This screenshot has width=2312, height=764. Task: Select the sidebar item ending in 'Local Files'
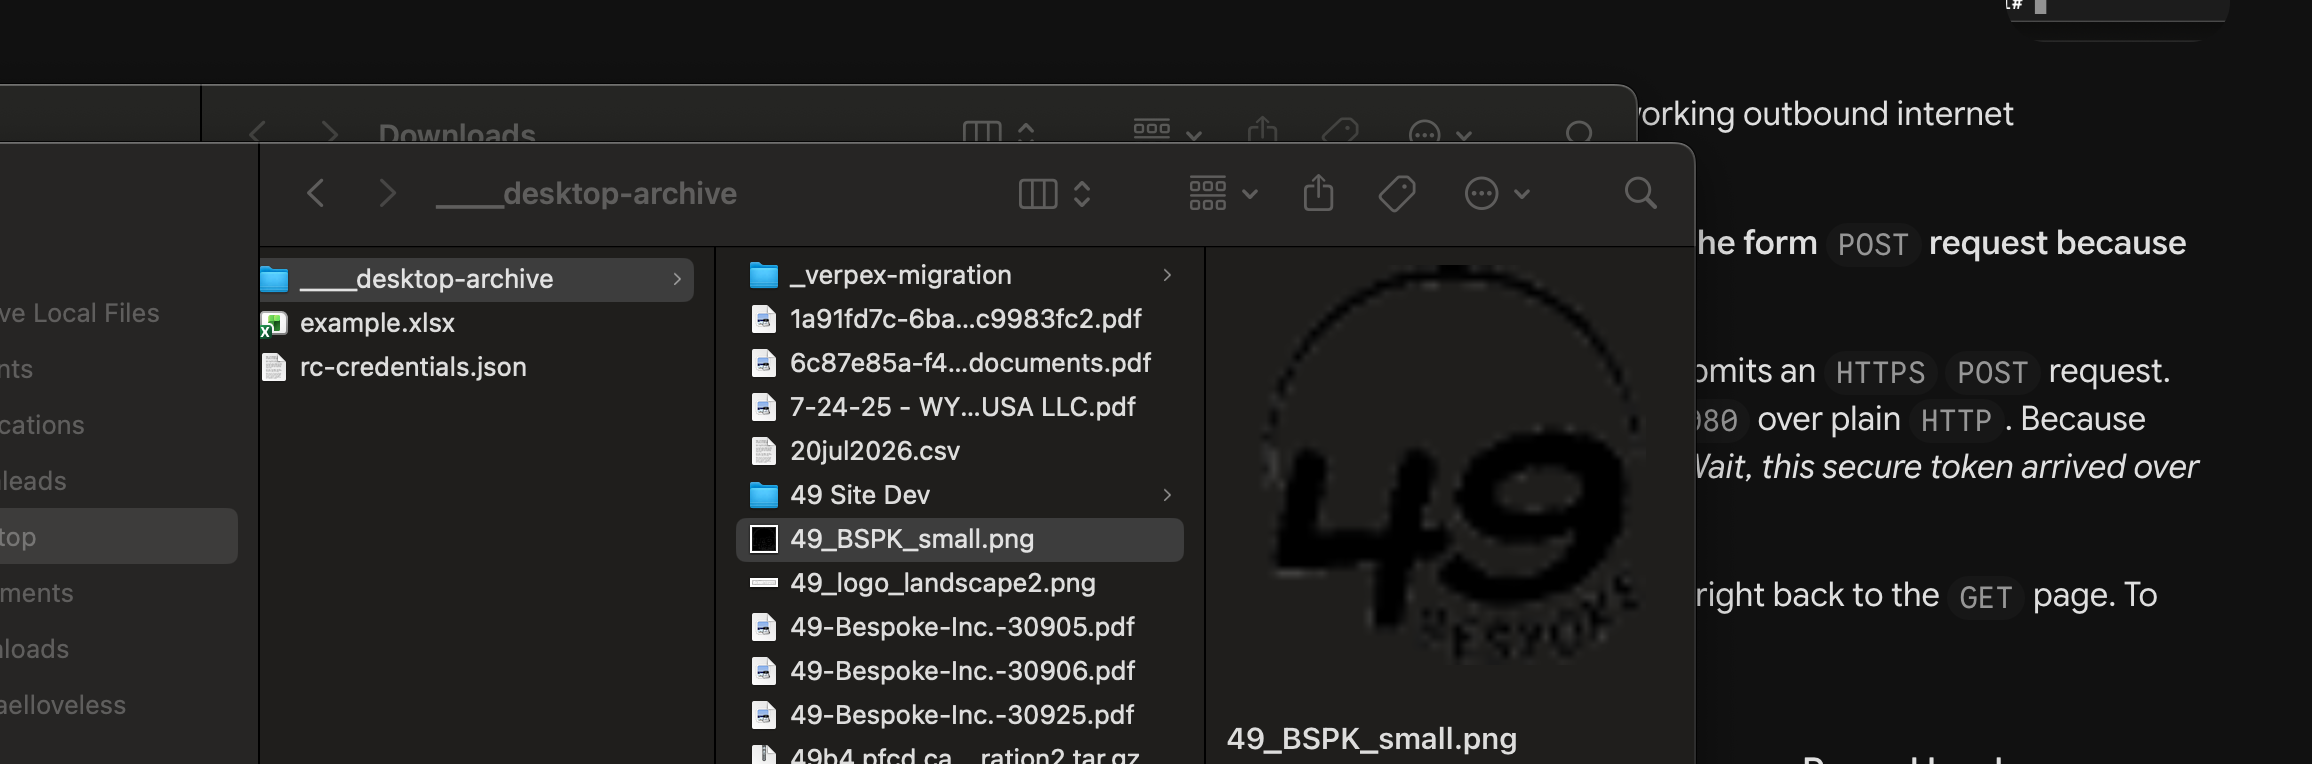(x=80, y=313)
